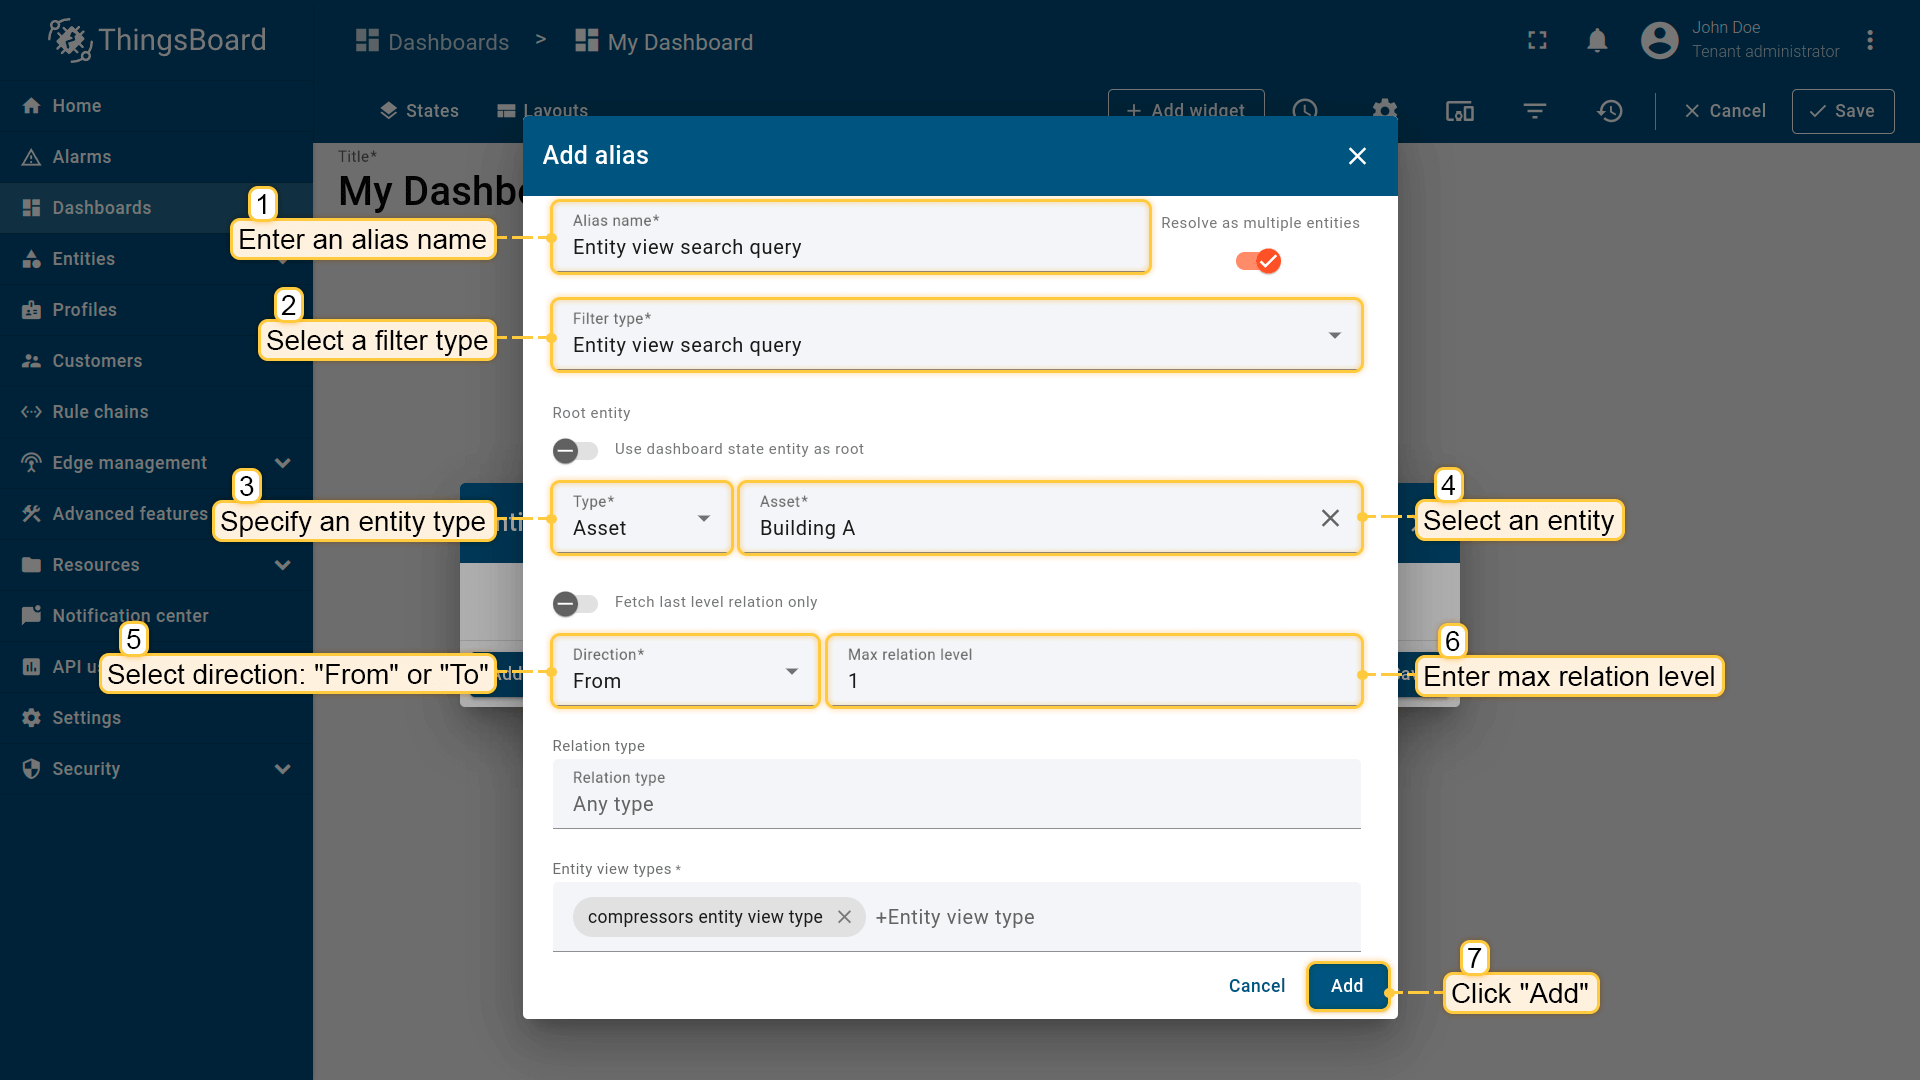Open the Direction dropdown showing From
The height and width of the screenshot is (1080, 1920).
[684, 671]
